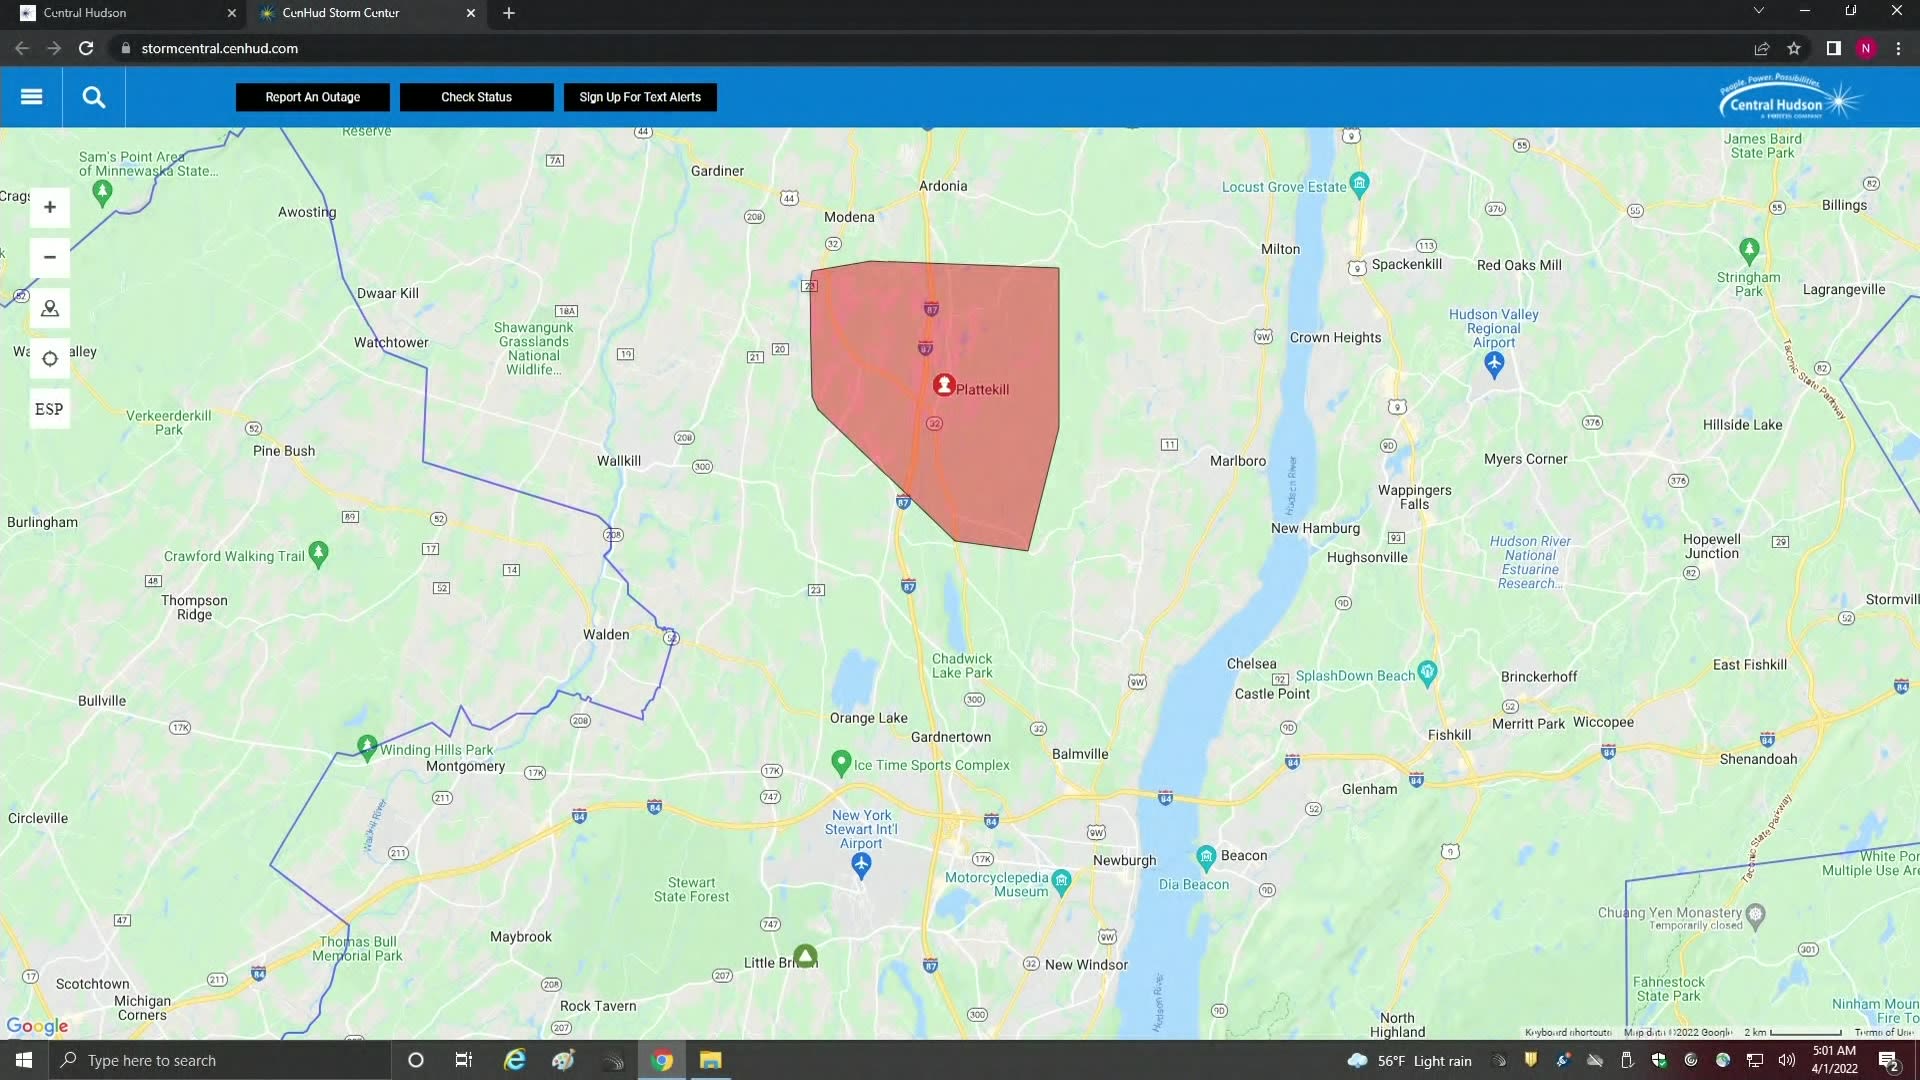Viewport: 1920px width, 1080px height.
Task: Click the Report An Outage button
Action: [312, 96]
